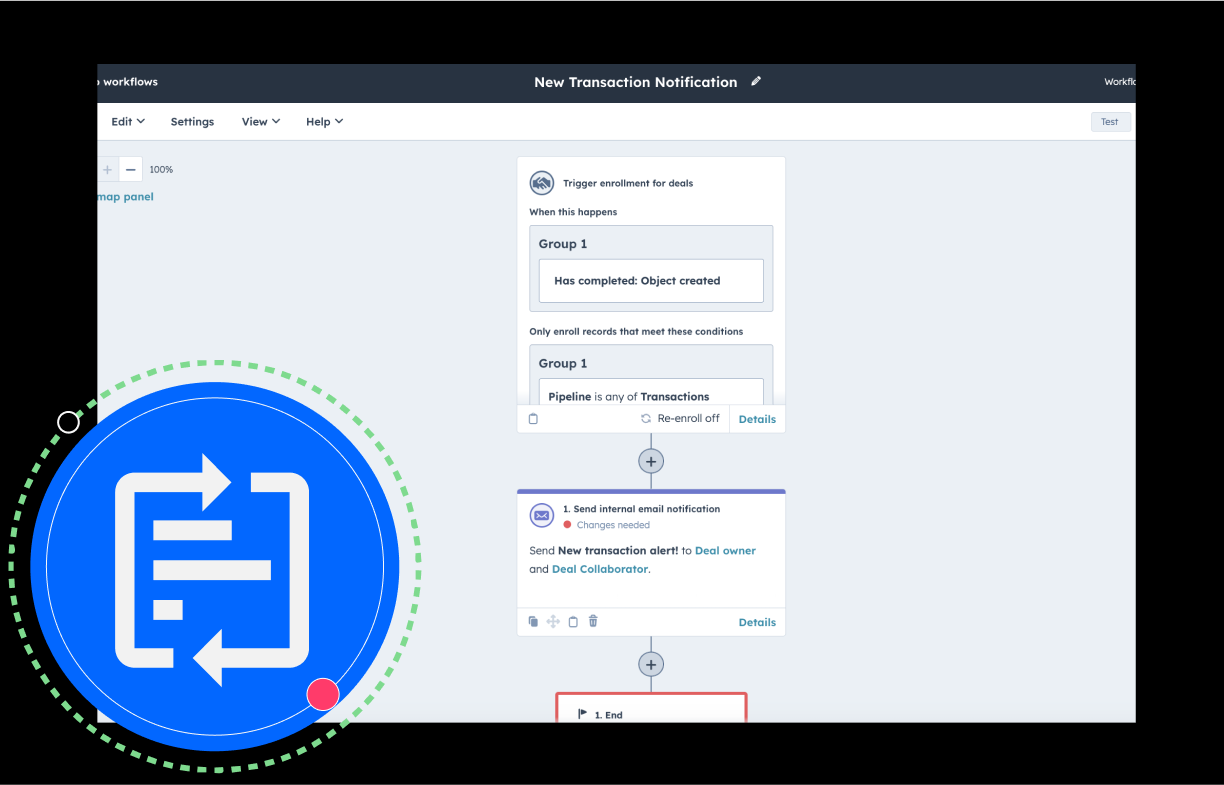1224x785 pixels.
Task: Click clipboard icon in email action footer
Action: tap(573, 622)
